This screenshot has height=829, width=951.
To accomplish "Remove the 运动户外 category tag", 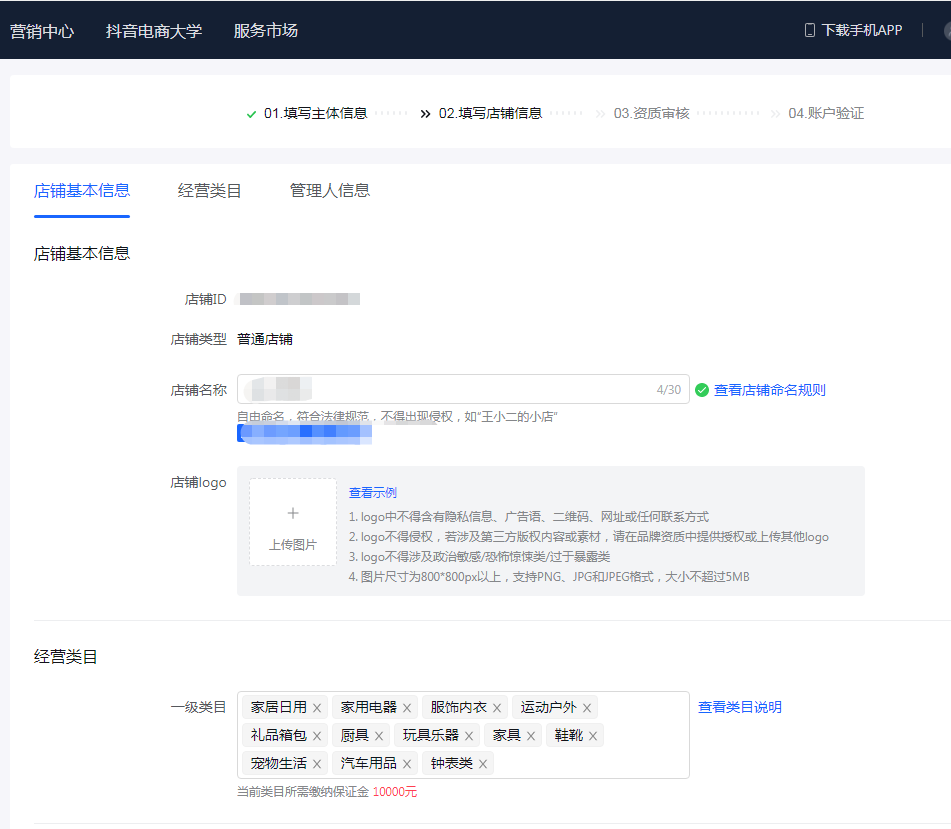I will coord(587,708).
